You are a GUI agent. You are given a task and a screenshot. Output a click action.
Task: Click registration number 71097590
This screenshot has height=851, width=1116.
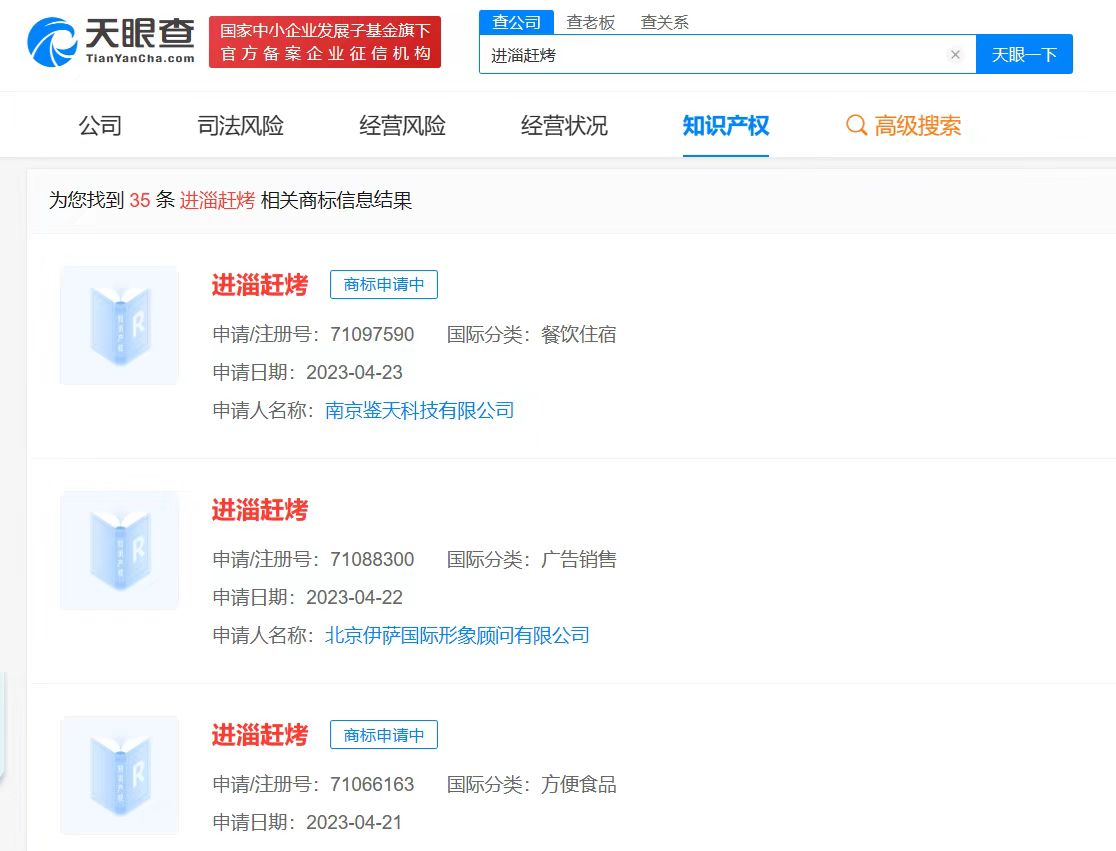pyautogui.click(x=372, y=334)
